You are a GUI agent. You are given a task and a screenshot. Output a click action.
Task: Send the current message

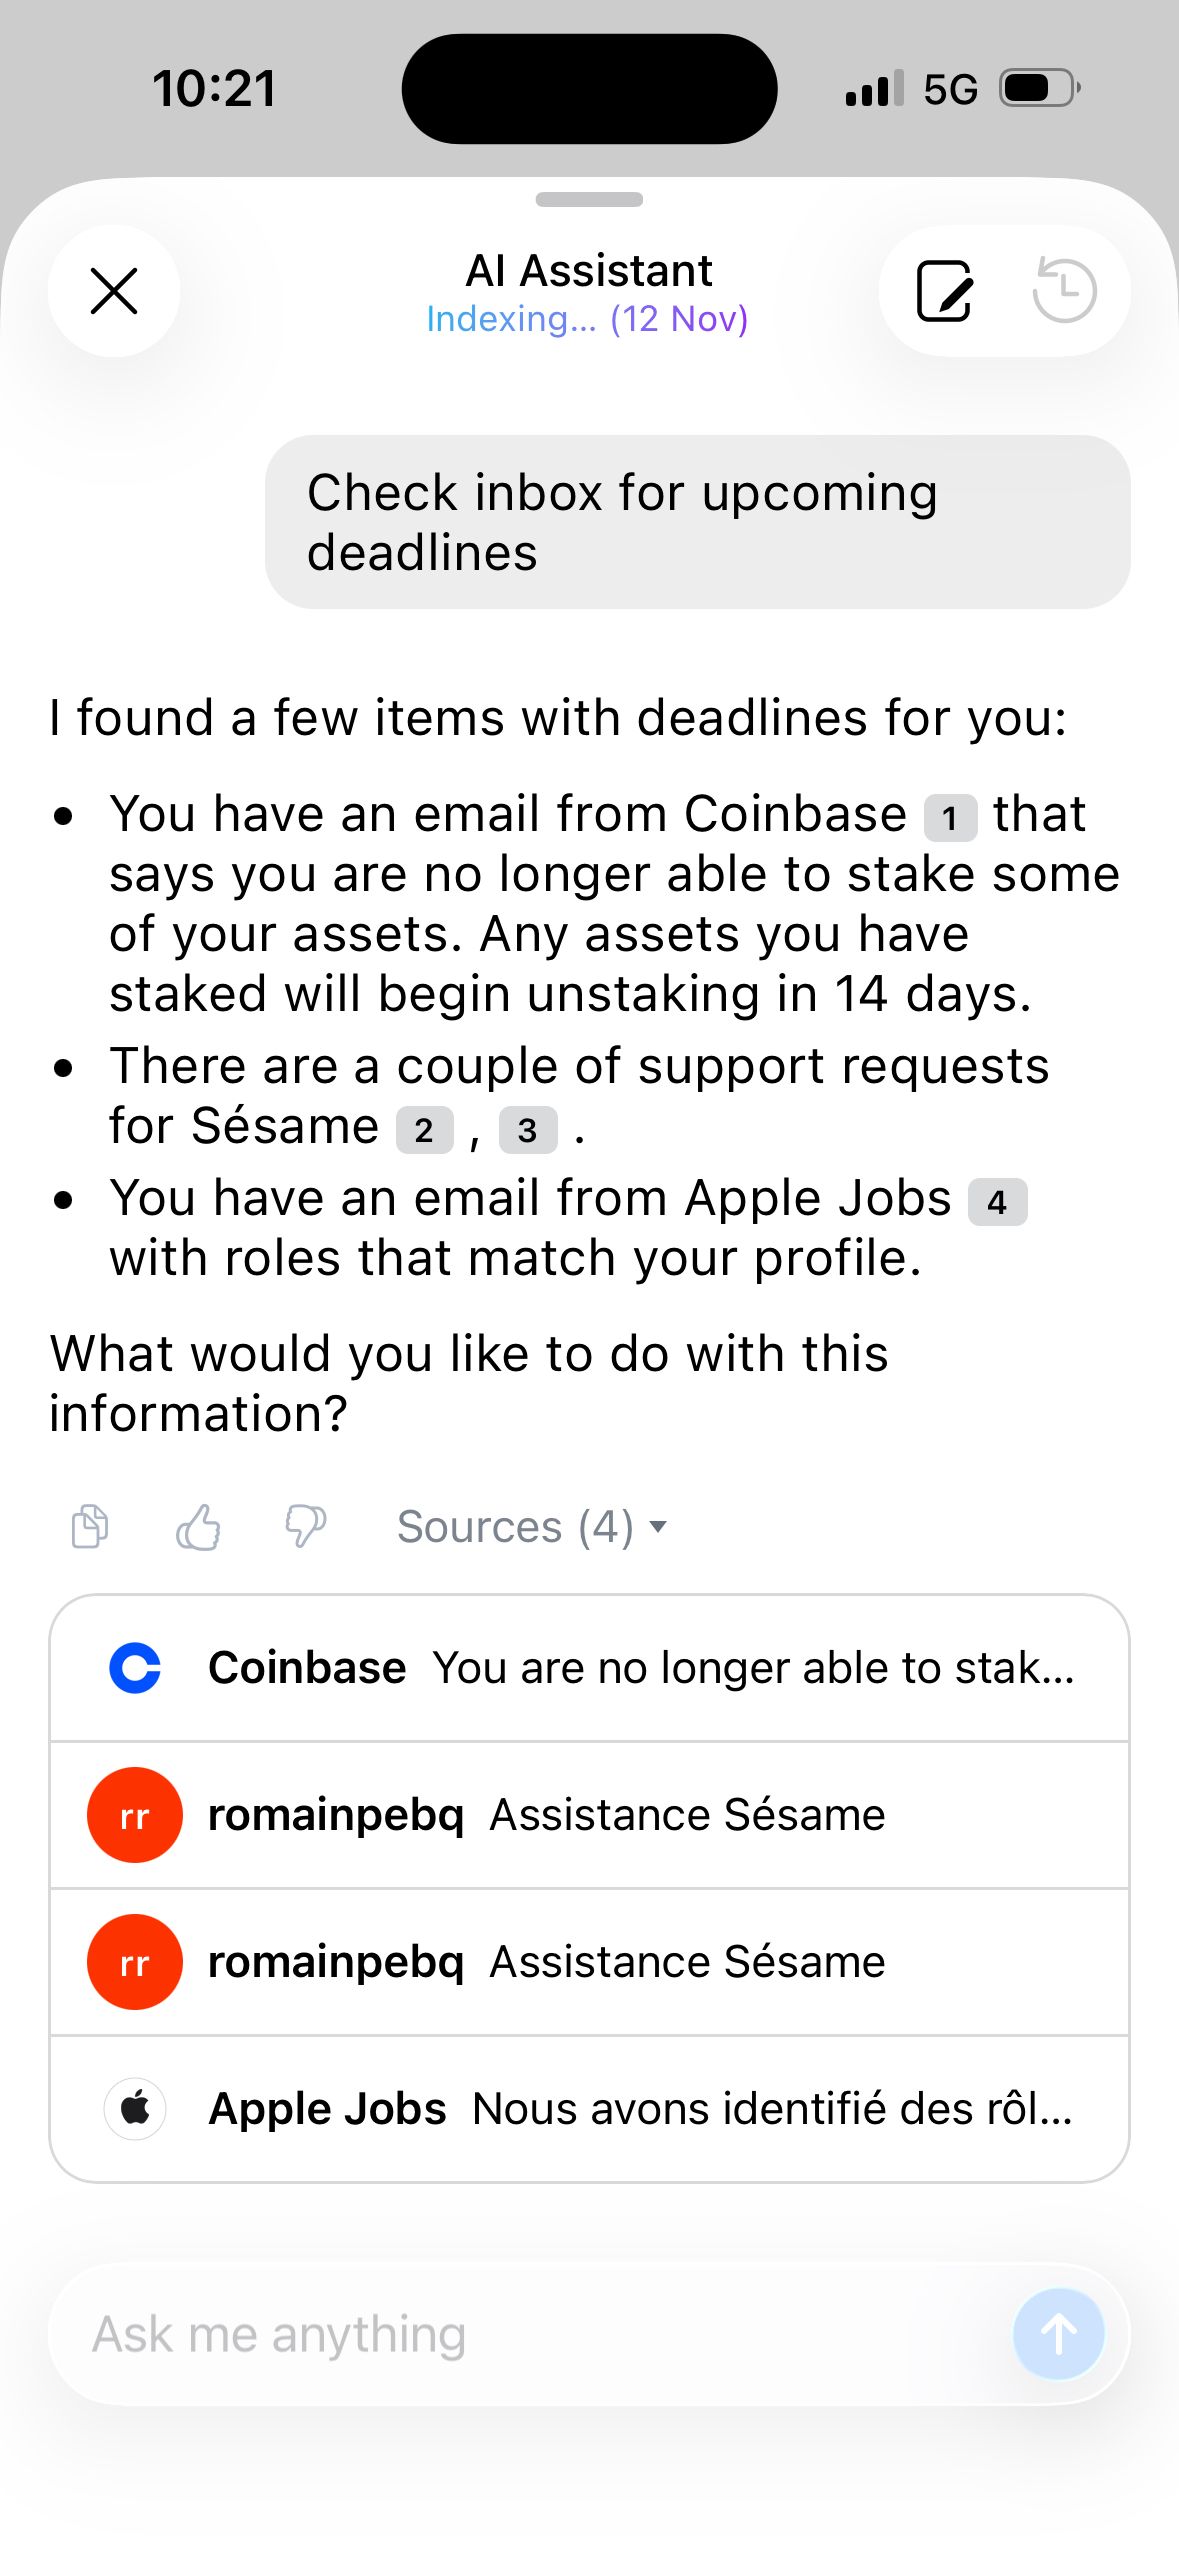pyautogui.click(x=1058, y=2334)
